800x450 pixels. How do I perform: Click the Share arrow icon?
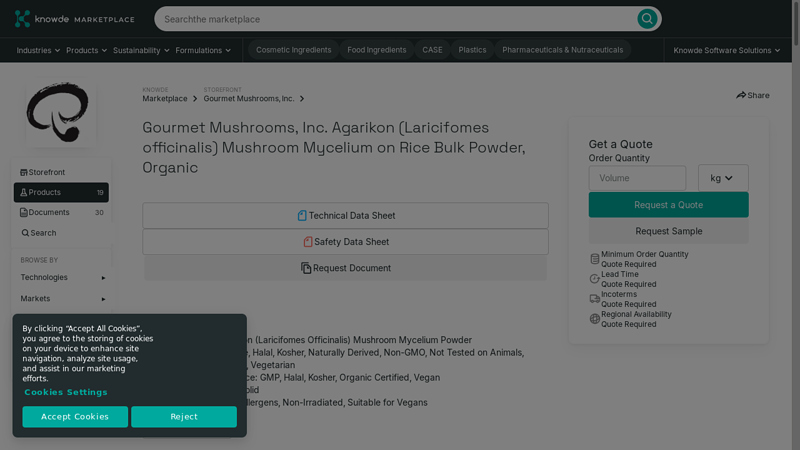pyautogui.click(x=741, y=96)
